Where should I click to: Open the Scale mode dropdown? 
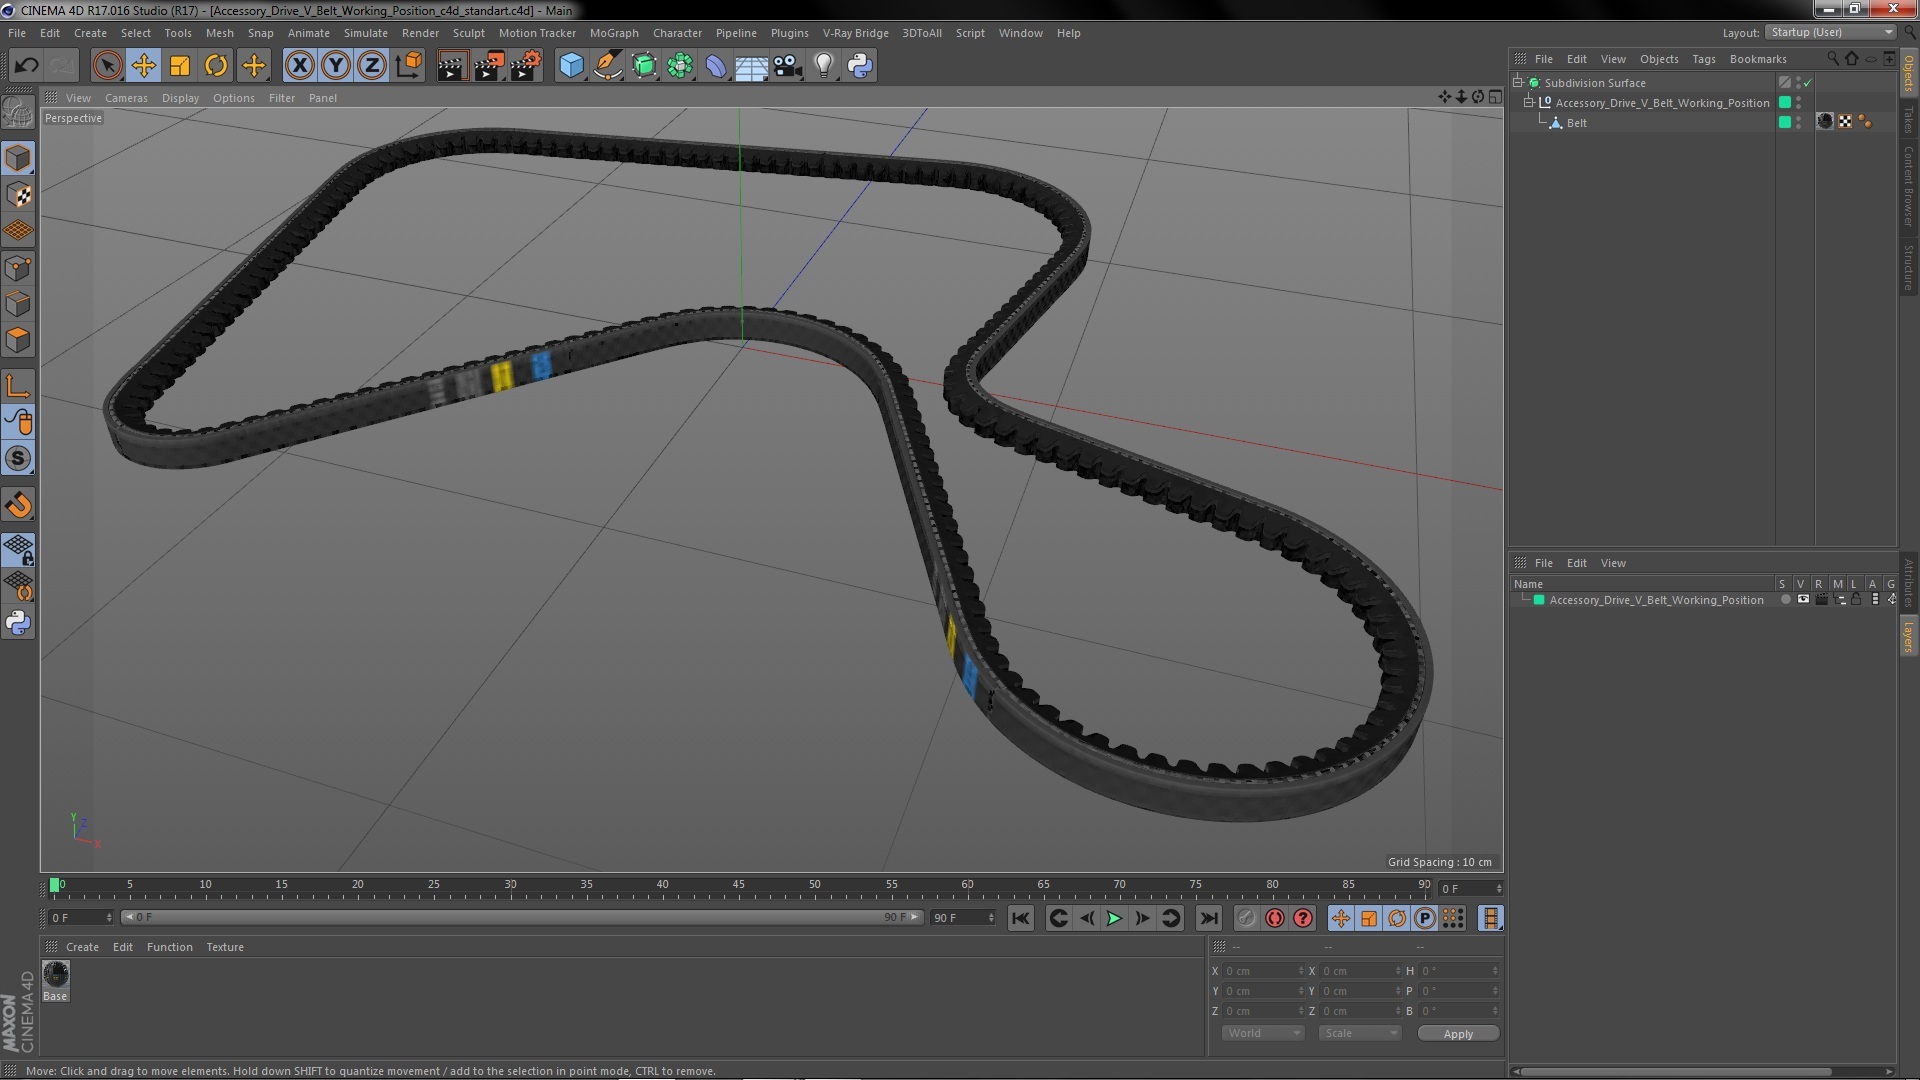click(x=1359, y=1033)
